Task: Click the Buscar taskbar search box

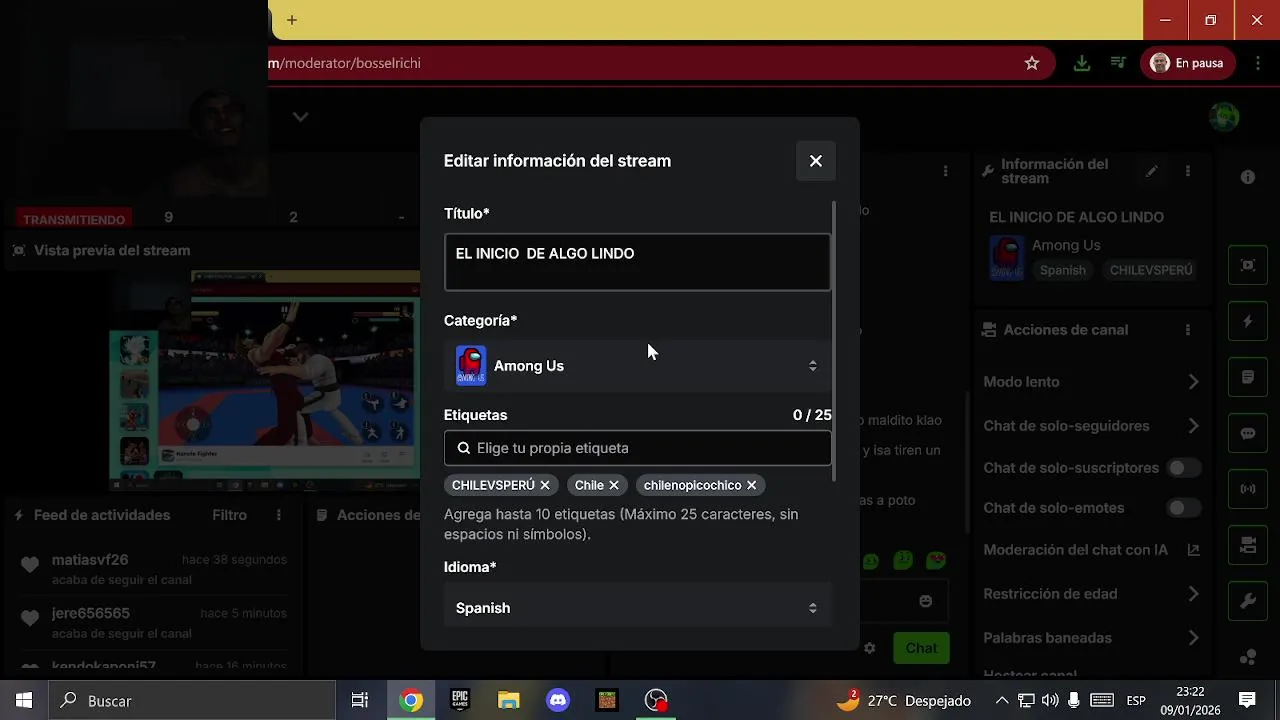Action: click(x=192, y=700)
